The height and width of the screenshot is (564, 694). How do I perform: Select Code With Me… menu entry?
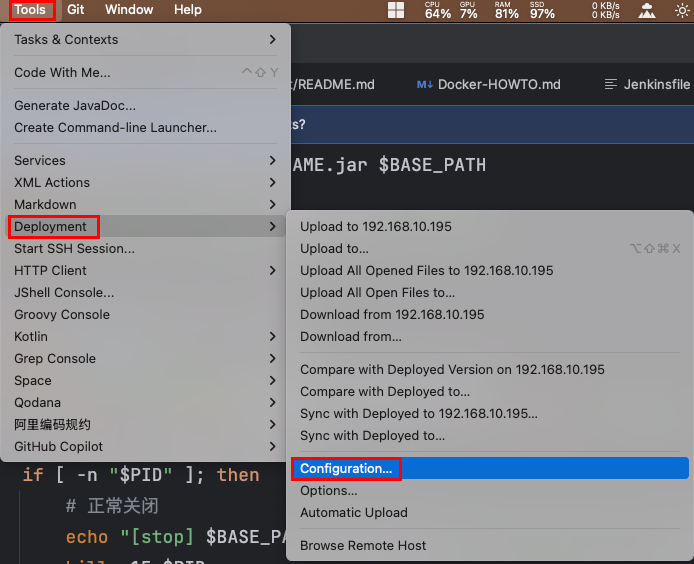(145, 72)
